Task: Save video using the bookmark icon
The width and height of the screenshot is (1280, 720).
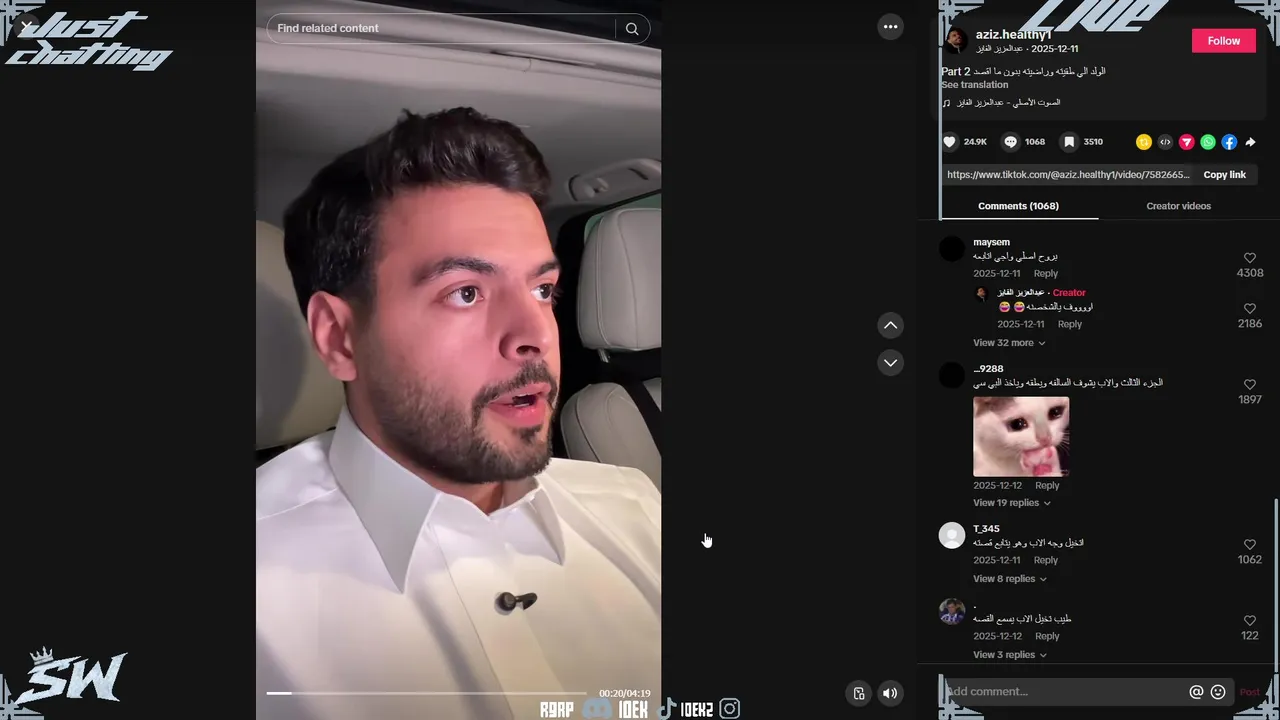Action: 1069,142
